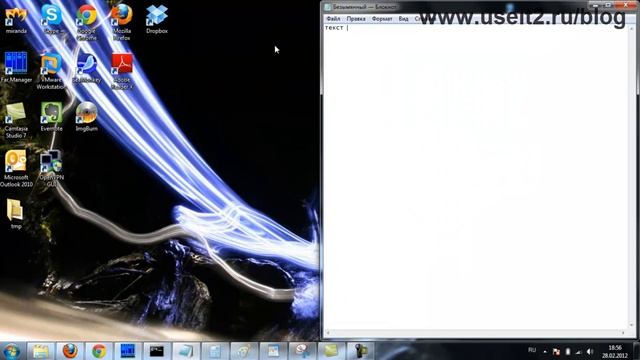Switch to Far Manager in the taskbar
The width and height of the screenshot is (640, 360).
tap(128, 351)
